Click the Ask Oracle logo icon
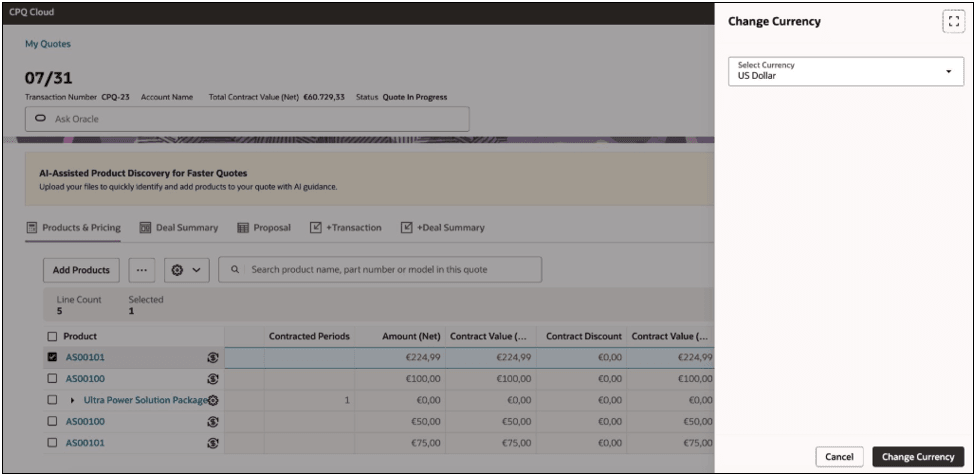This screenshot has width=976, height=476. pyautogui.click(x=41, y=119)
